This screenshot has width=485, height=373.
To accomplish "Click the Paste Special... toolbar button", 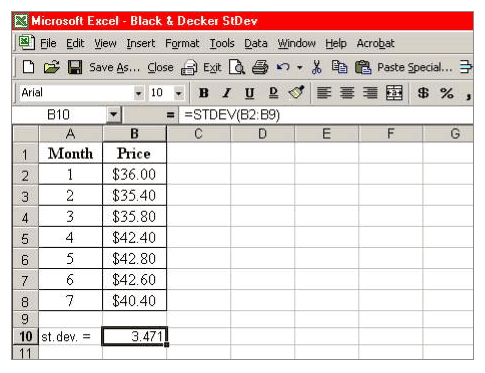I will pyautogui.click(x=415, y=67).
